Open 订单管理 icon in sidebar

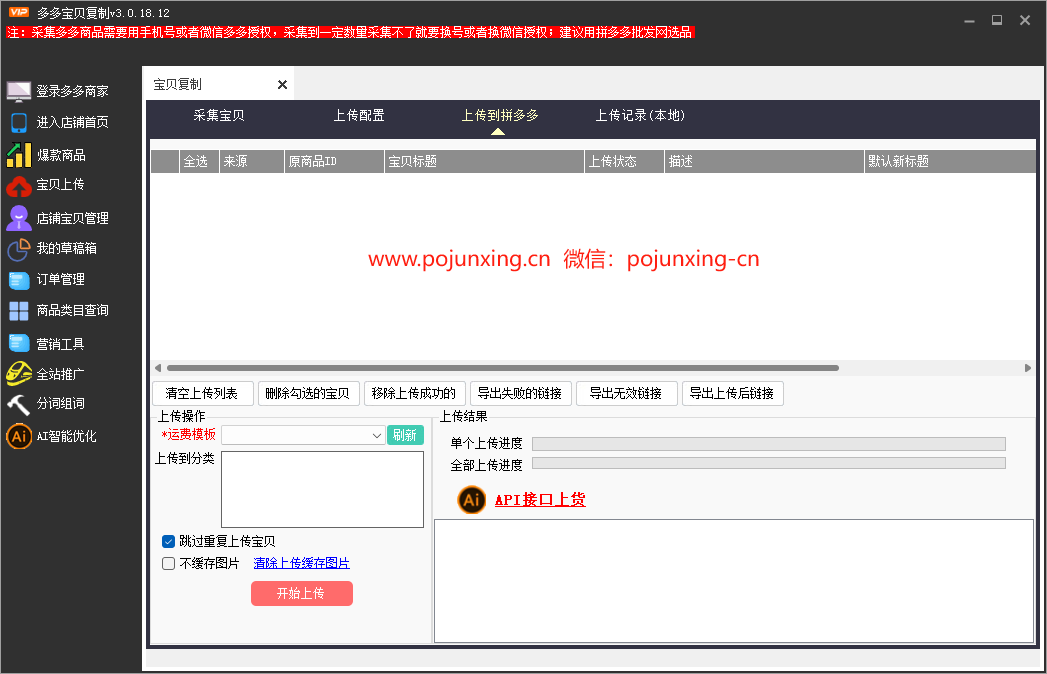pos(19,280)
